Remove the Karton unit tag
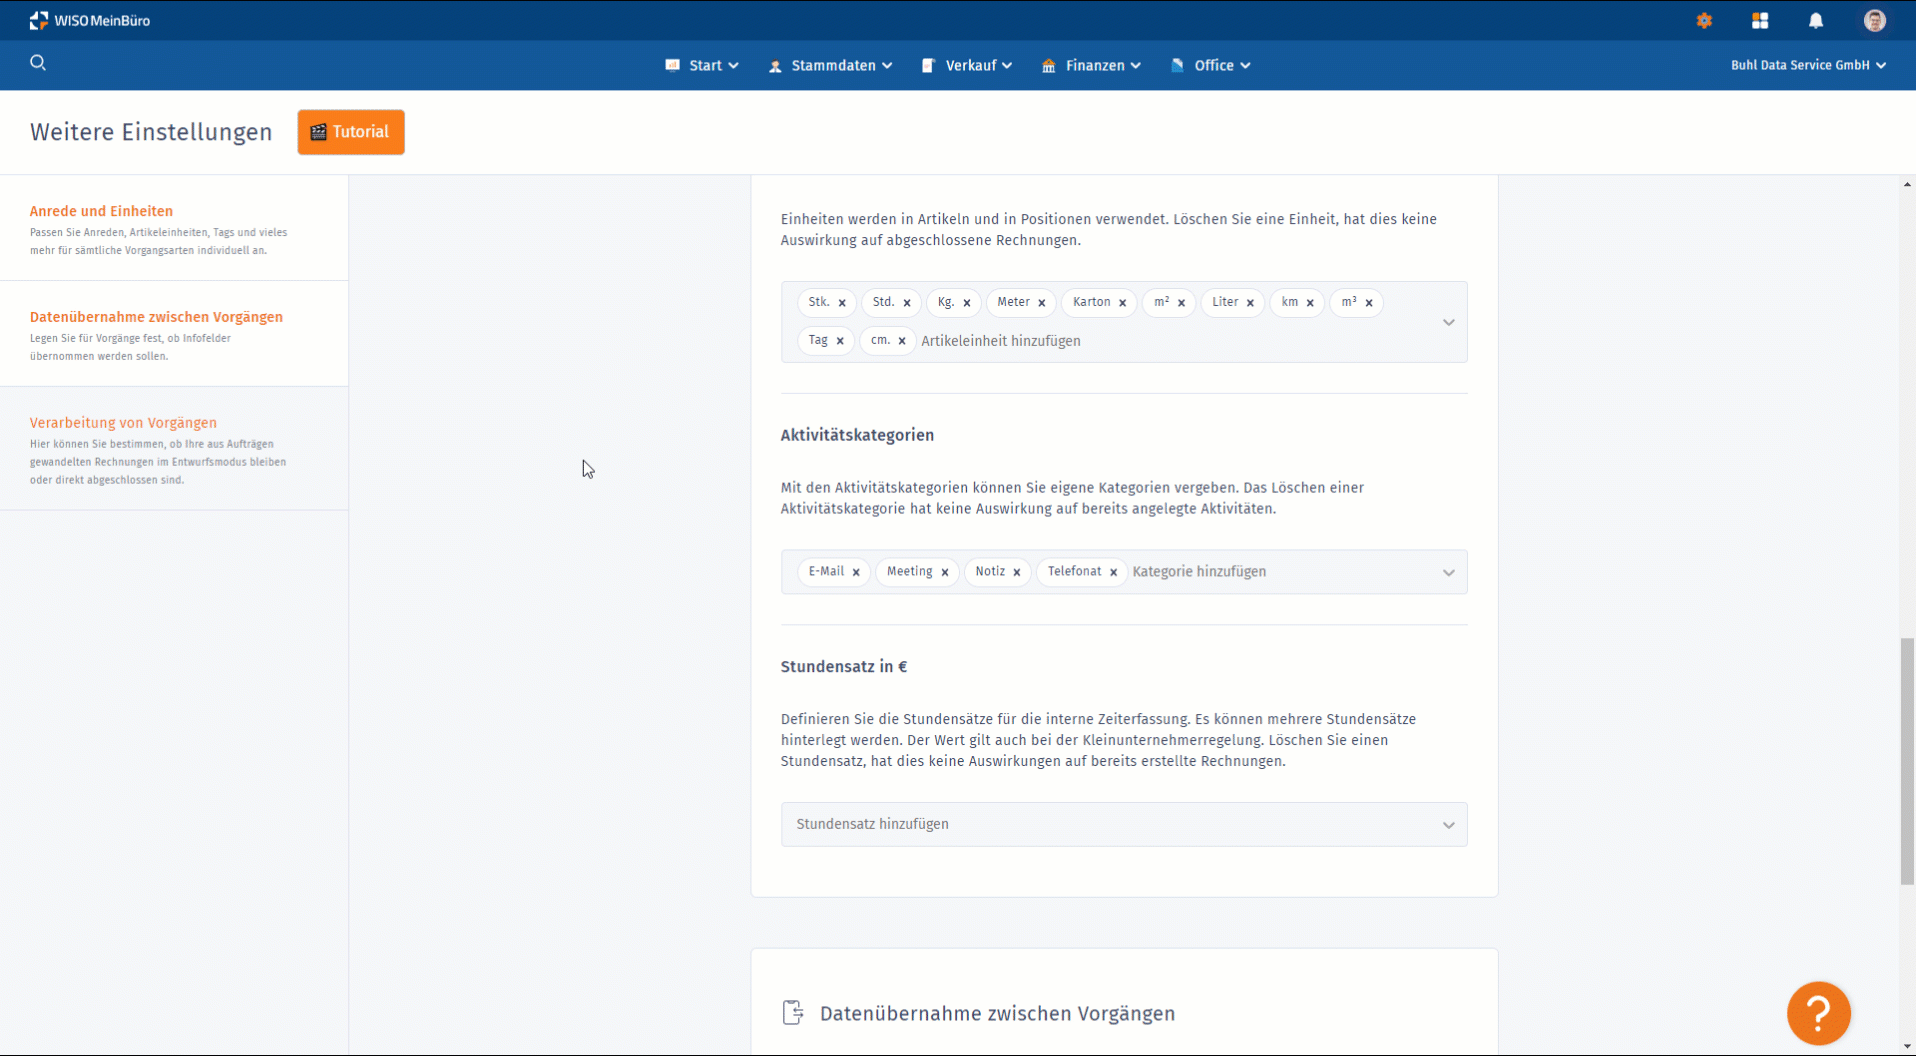Screen dimensions: 1916x1056 click(x=1122, y=303)
